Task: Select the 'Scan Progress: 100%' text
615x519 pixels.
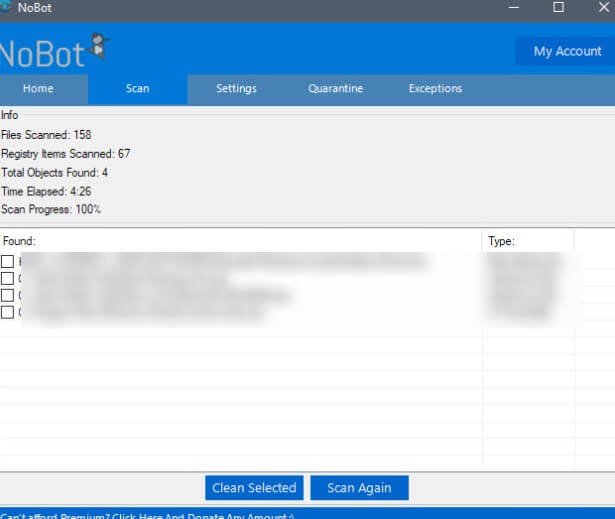Action: click(x=51, y=209)
